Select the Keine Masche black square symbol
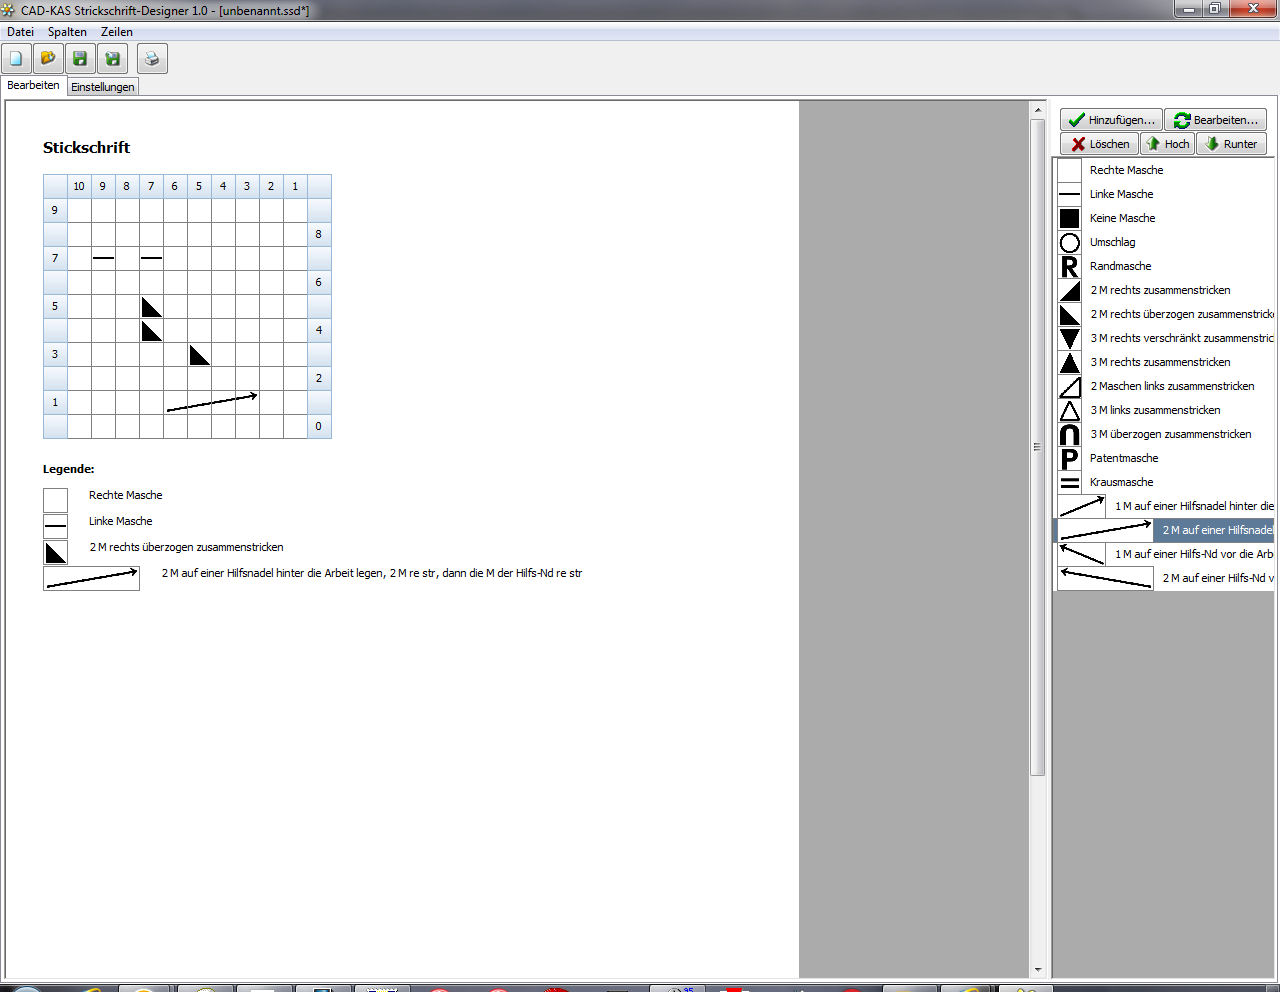This screenshot has height=992, width=1280. tap(1070, 219)
